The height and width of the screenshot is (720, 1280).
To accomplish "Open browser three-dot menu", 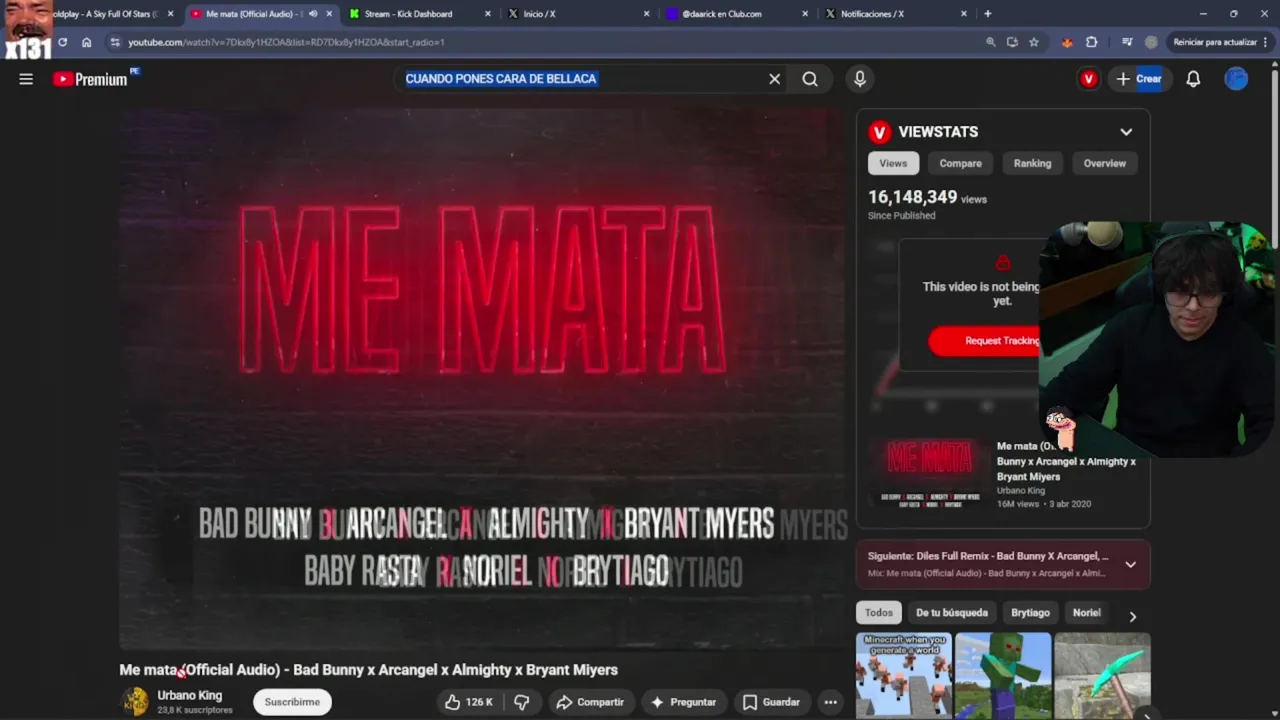I will pos(1266,42).
